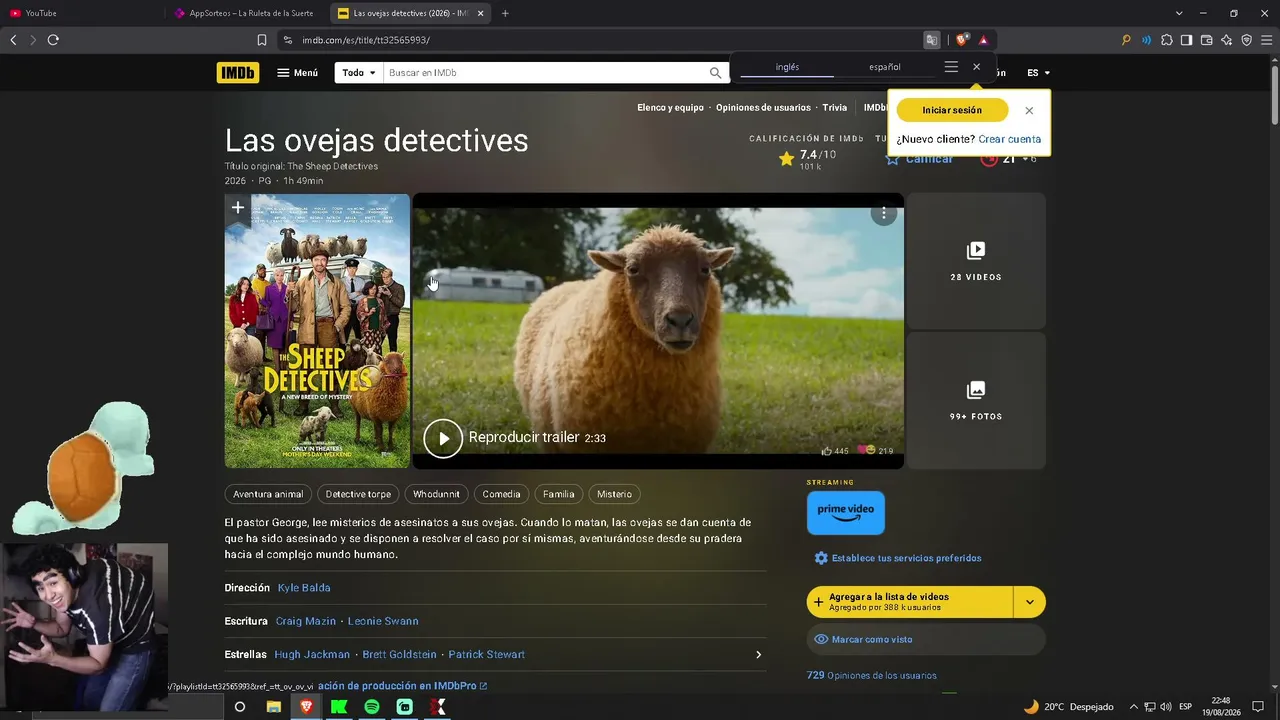Open 729 Opiniones de los usuarios

(x=872, y=675)
